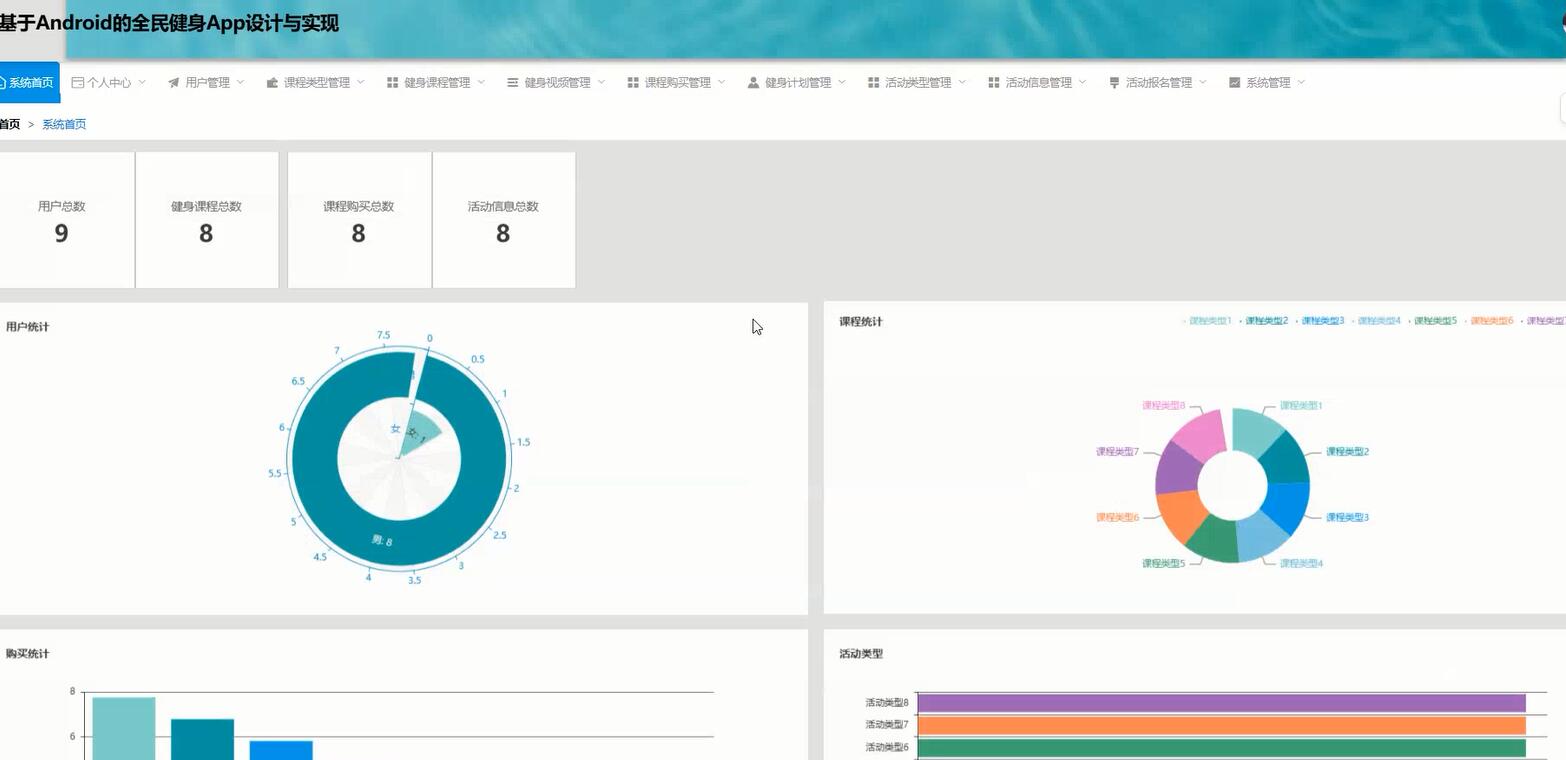Click the 活动类型 panel title
The height and width of the screenshot is (760, 1566).
tap(861, 654)
